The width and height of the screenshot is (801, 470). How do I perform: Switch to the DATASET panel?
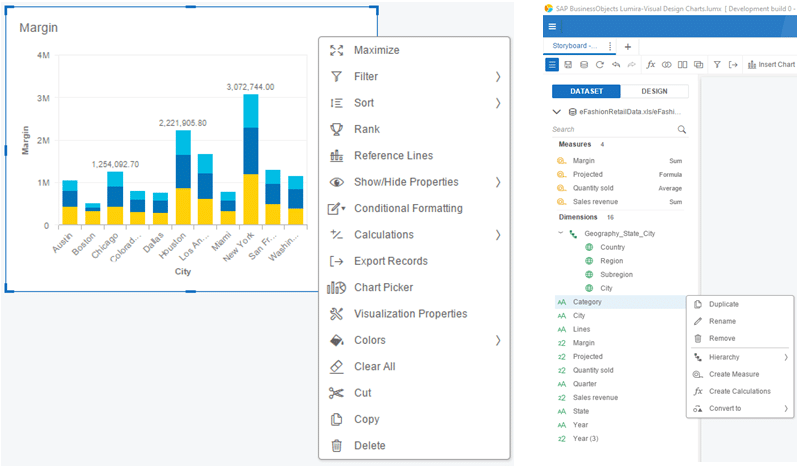[x=586, y=91]
